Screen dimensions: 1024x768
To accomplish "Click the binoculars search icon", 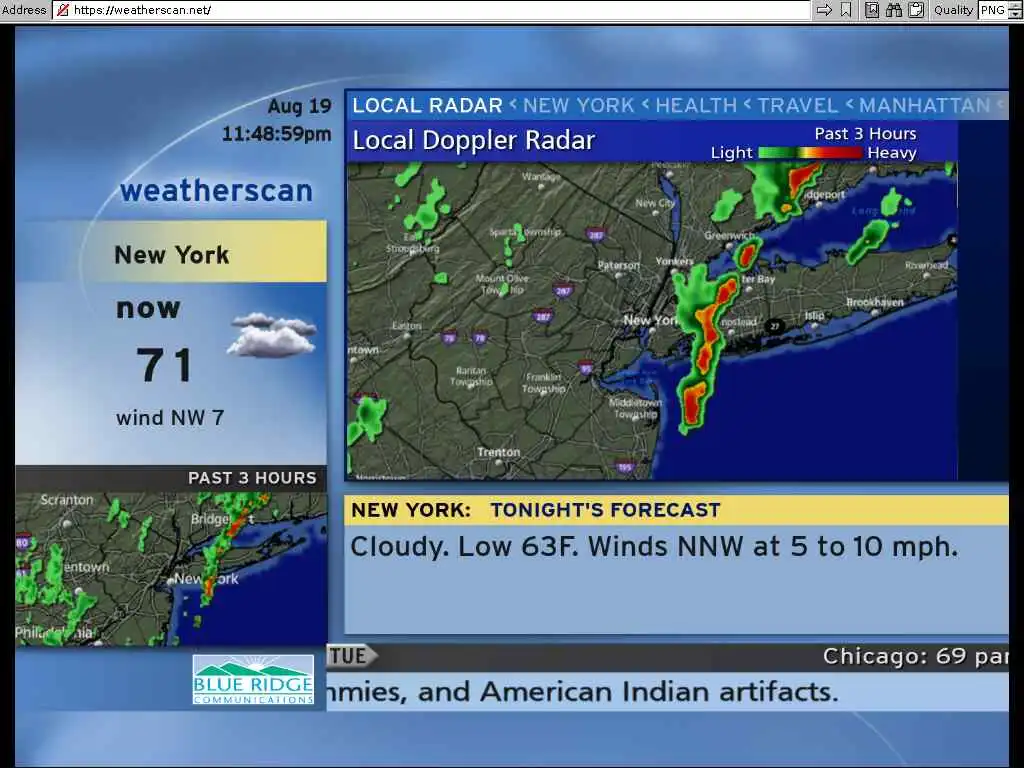I will click(893, 10).
